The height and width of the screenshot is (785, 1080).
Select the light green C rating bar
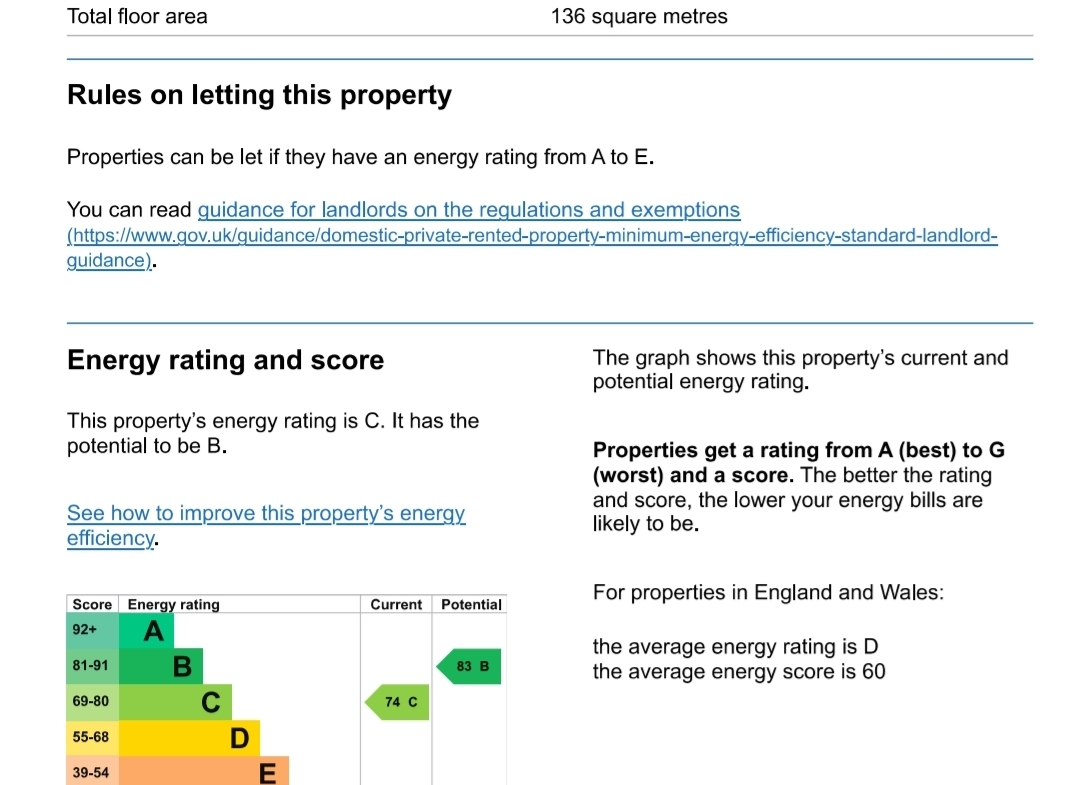[x=176, y=702]
